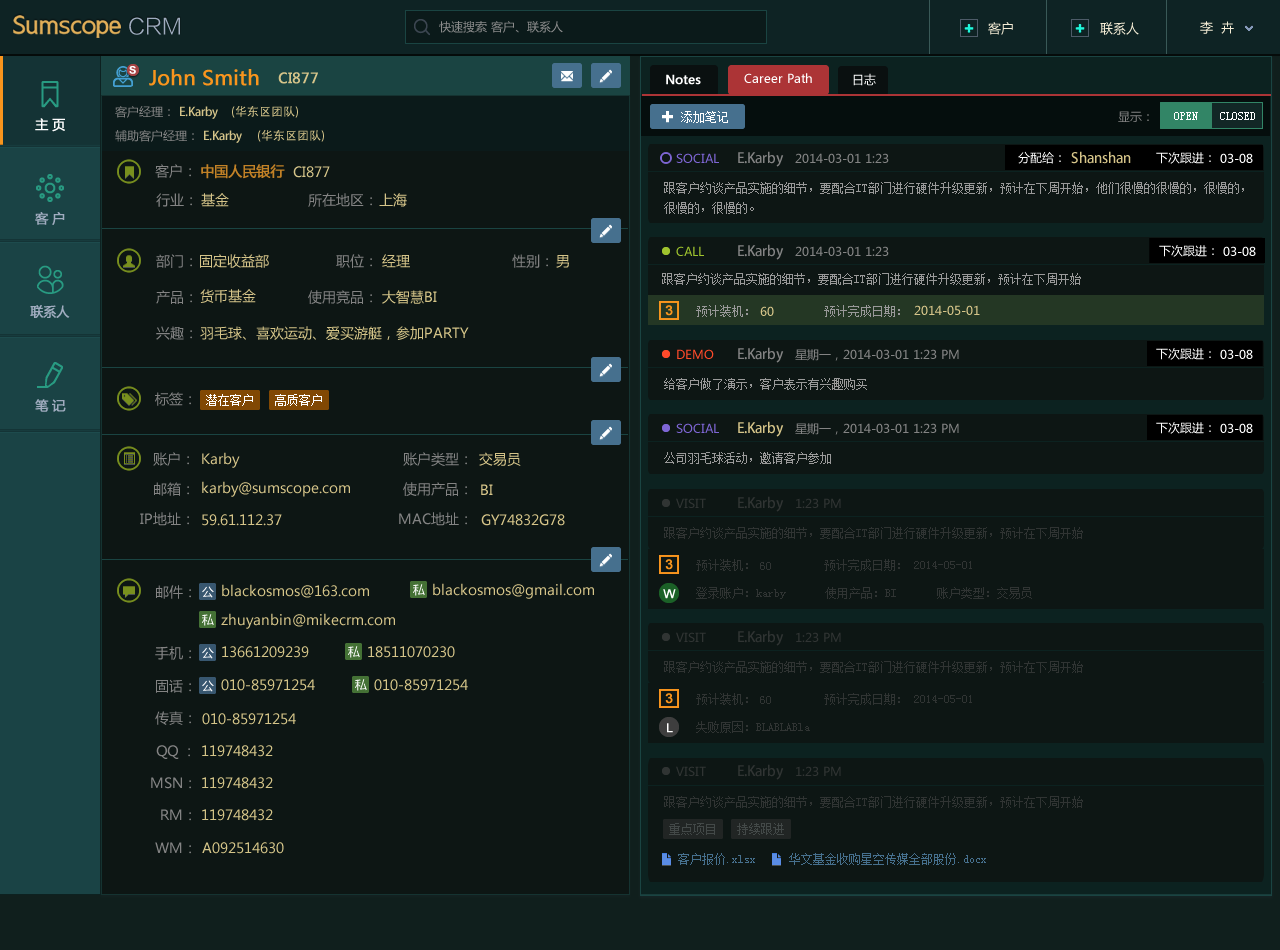The width and height of the screenshot is (1280, 950).
Task: Click top bar 客户 add button
Action: click(x=987, y=28)
